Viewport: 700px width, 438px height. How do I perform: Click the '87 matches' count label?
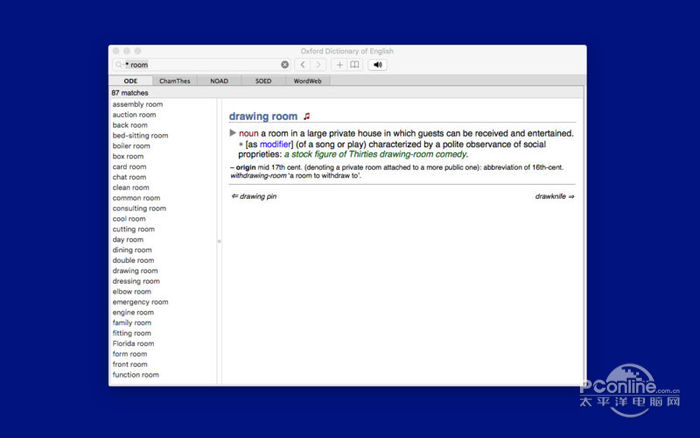click(130, 93)
